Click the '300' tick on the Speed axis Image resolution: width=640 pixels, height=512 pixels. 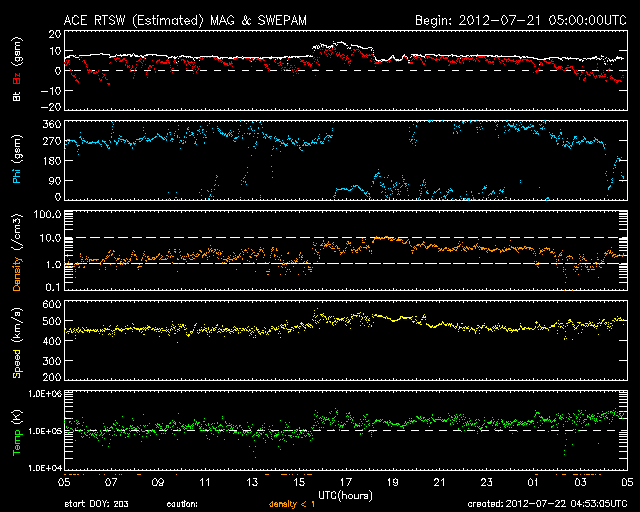point(52,361)
